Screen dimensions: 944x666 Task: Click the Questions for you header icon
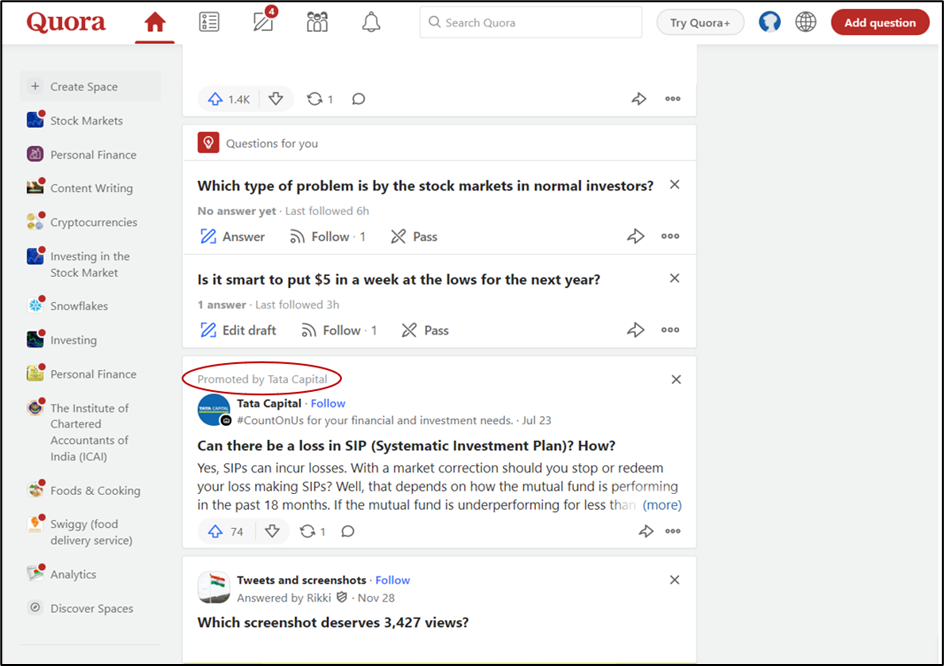tap(208, 143)
